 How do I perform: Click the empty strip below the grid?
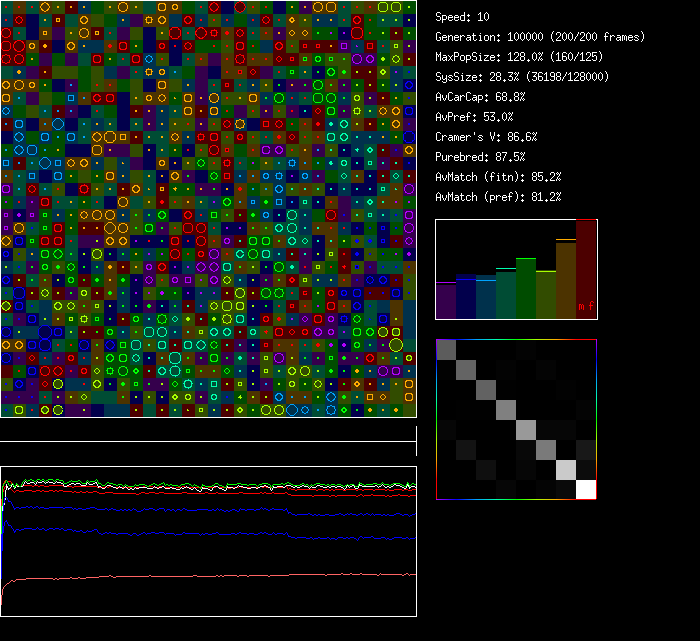[208, 430]
